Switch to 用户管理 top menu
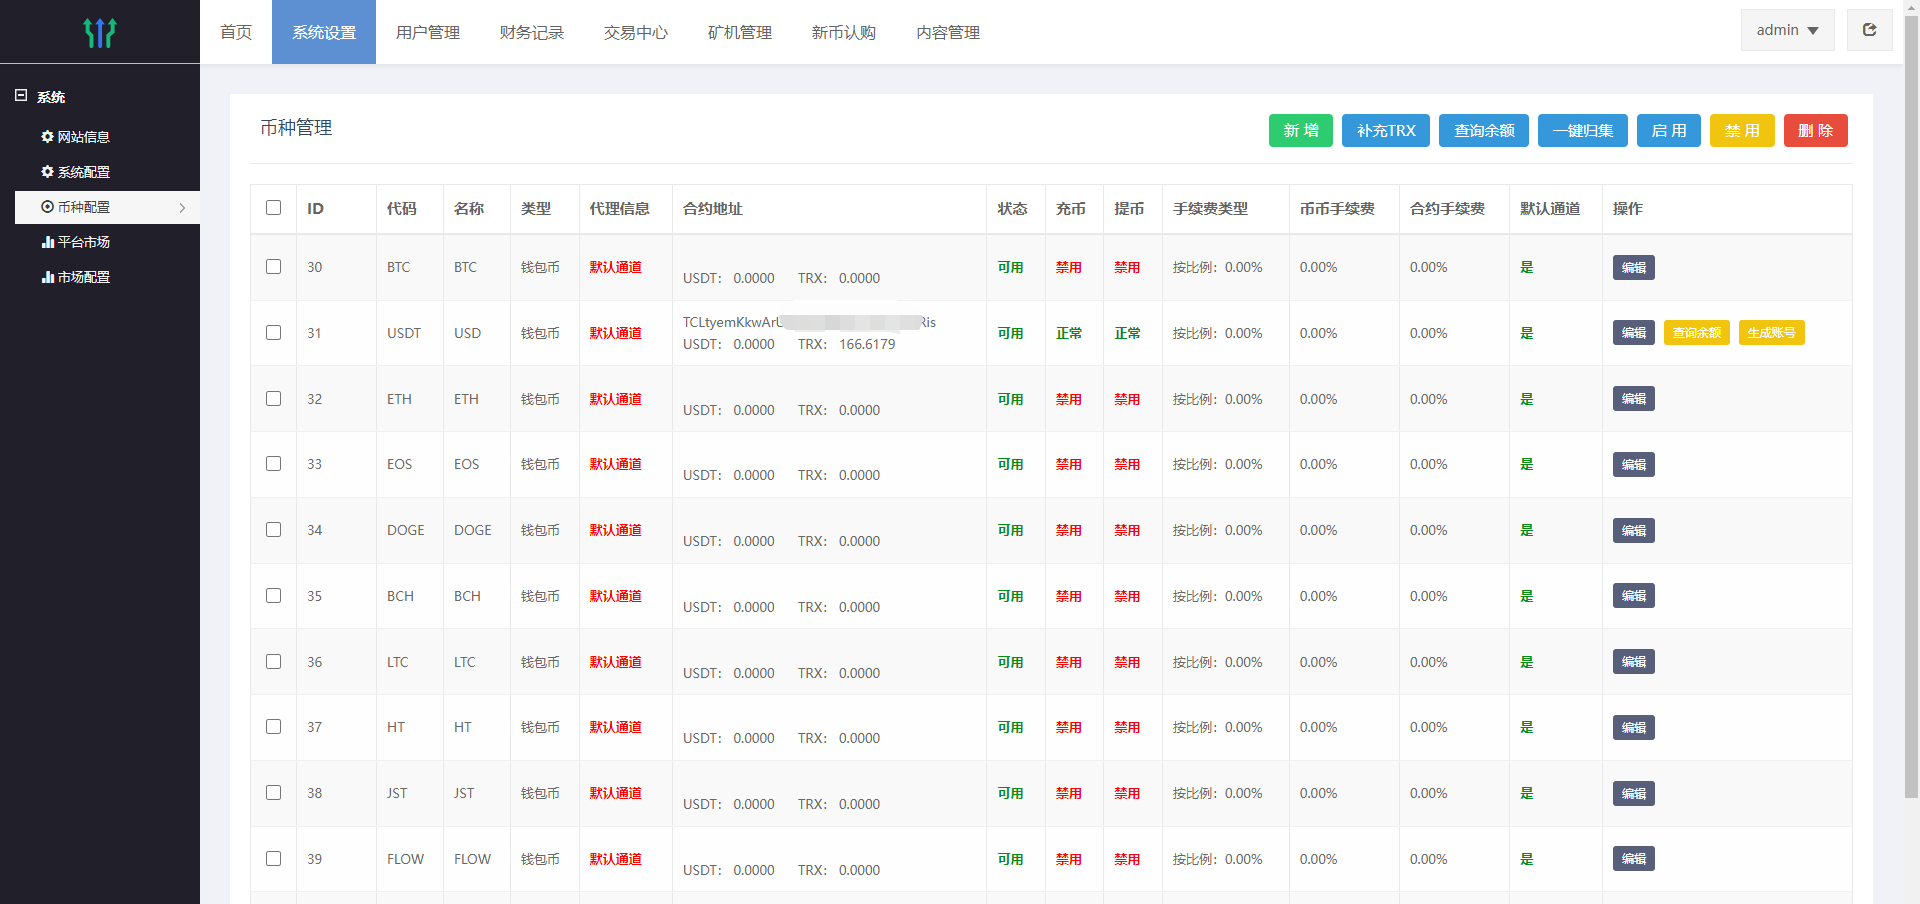 (427, 33)
